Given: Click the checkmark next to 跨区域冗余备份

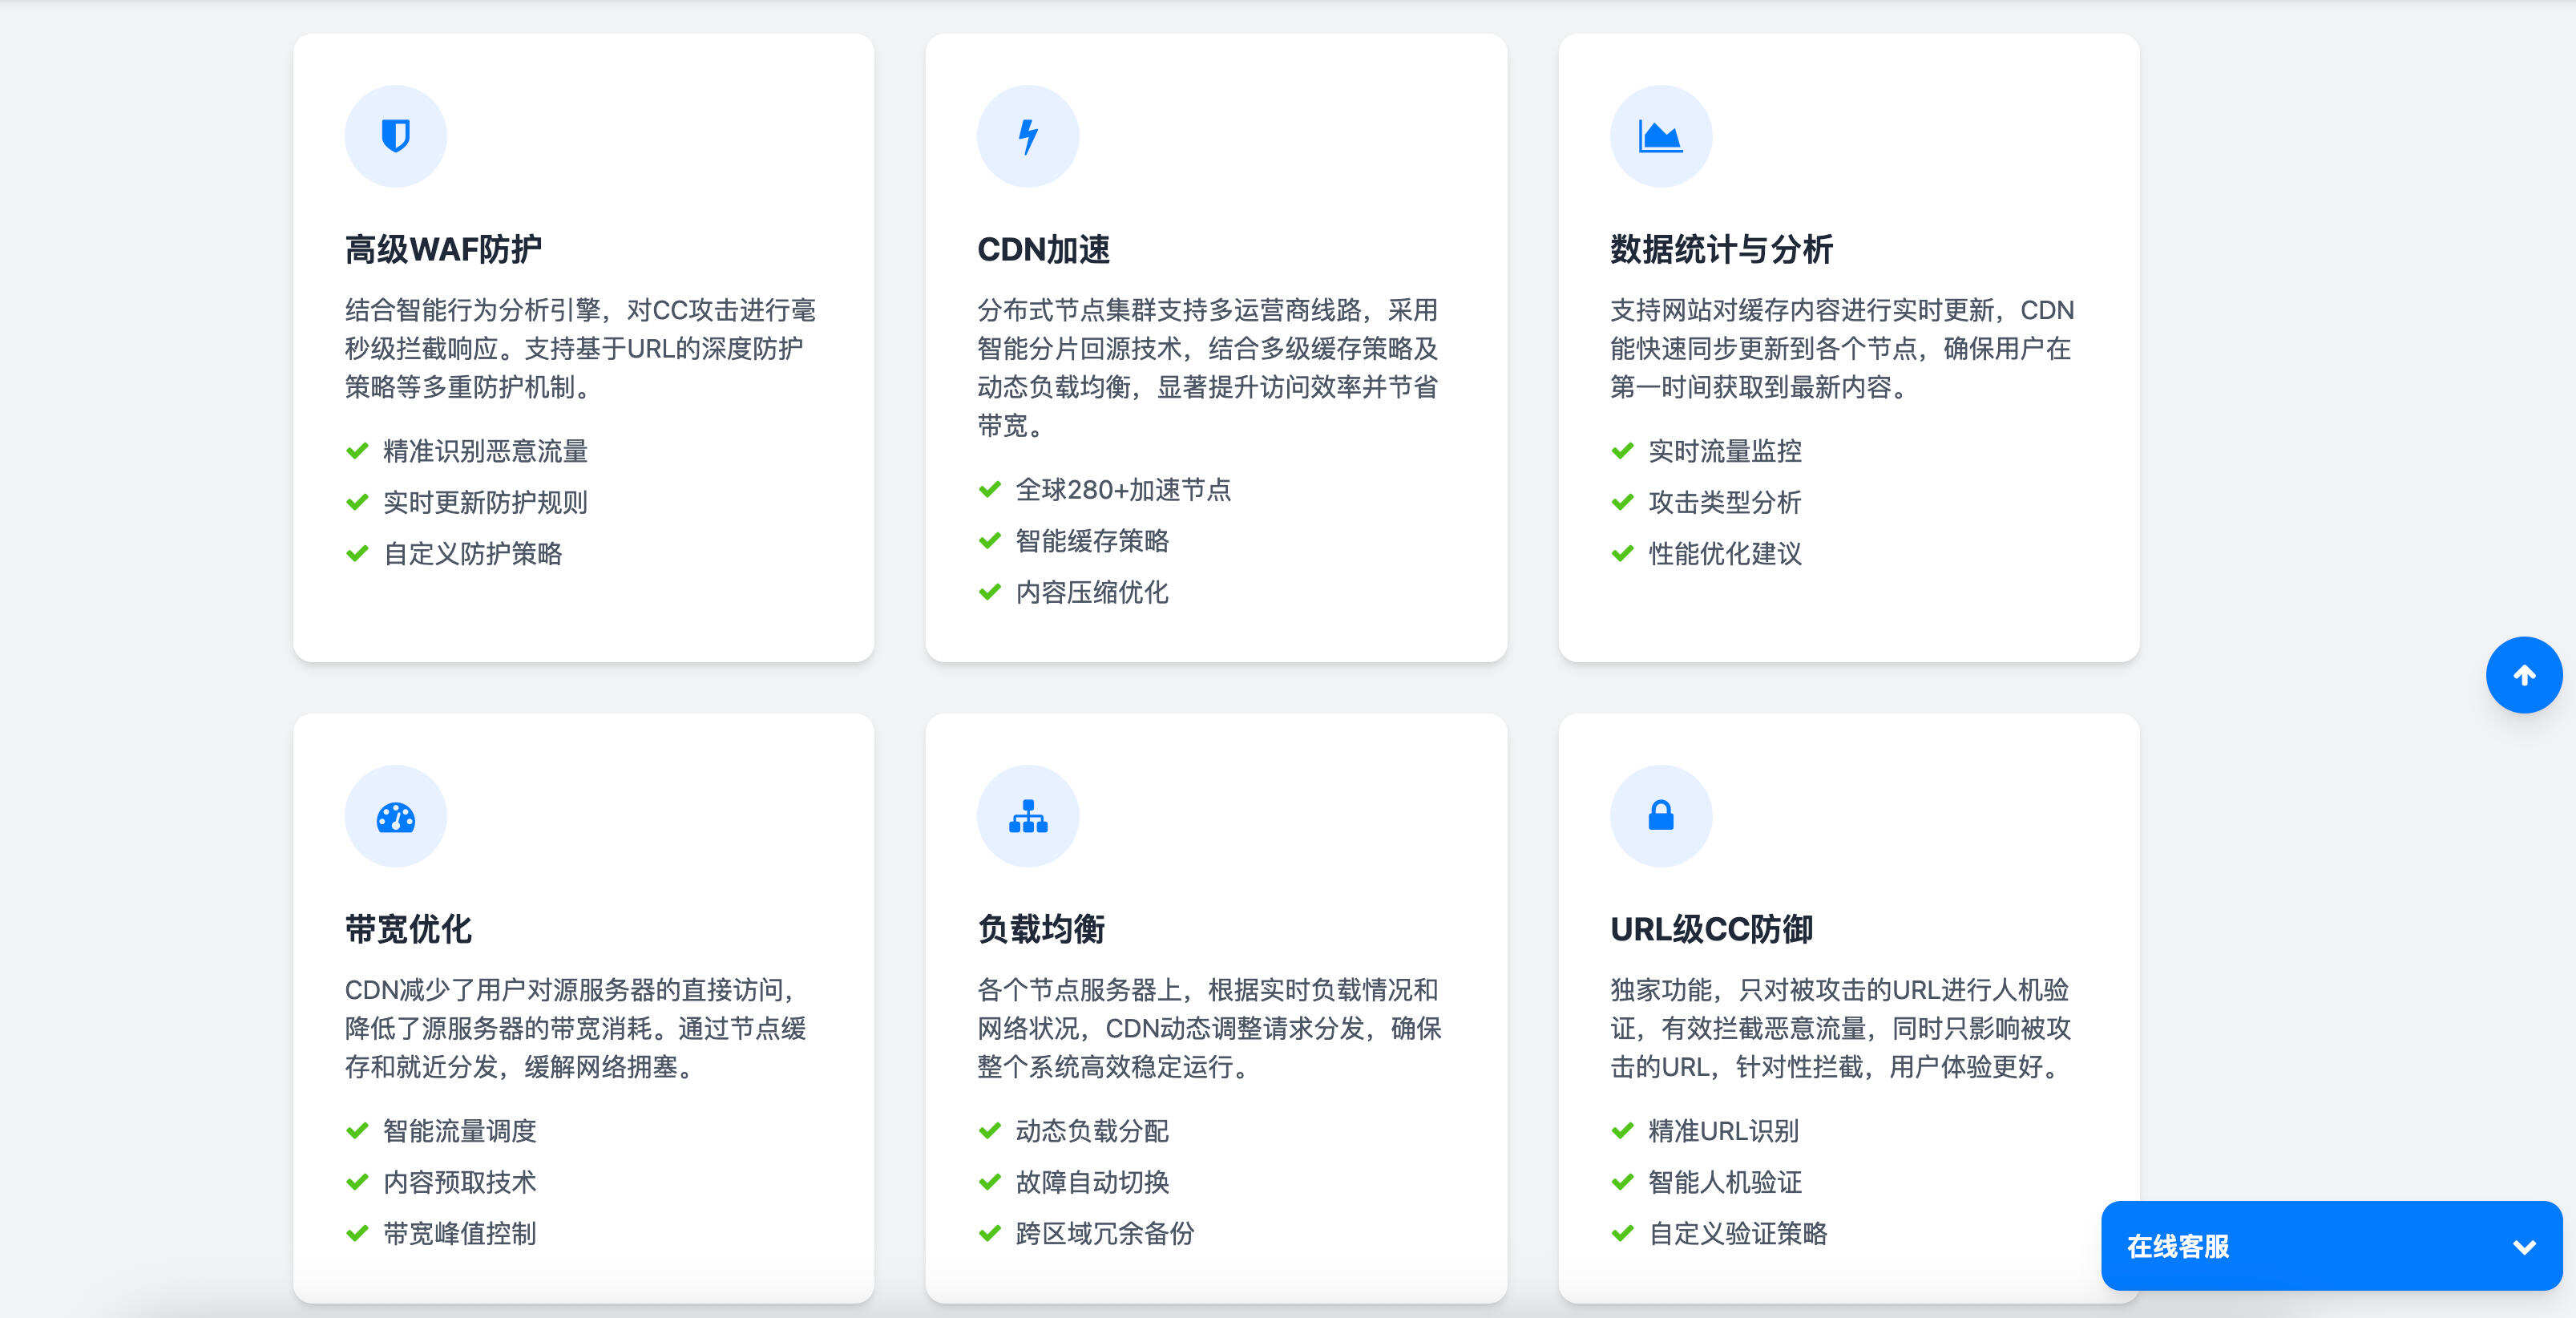Looking at the screenshot, I should 989,1234.
